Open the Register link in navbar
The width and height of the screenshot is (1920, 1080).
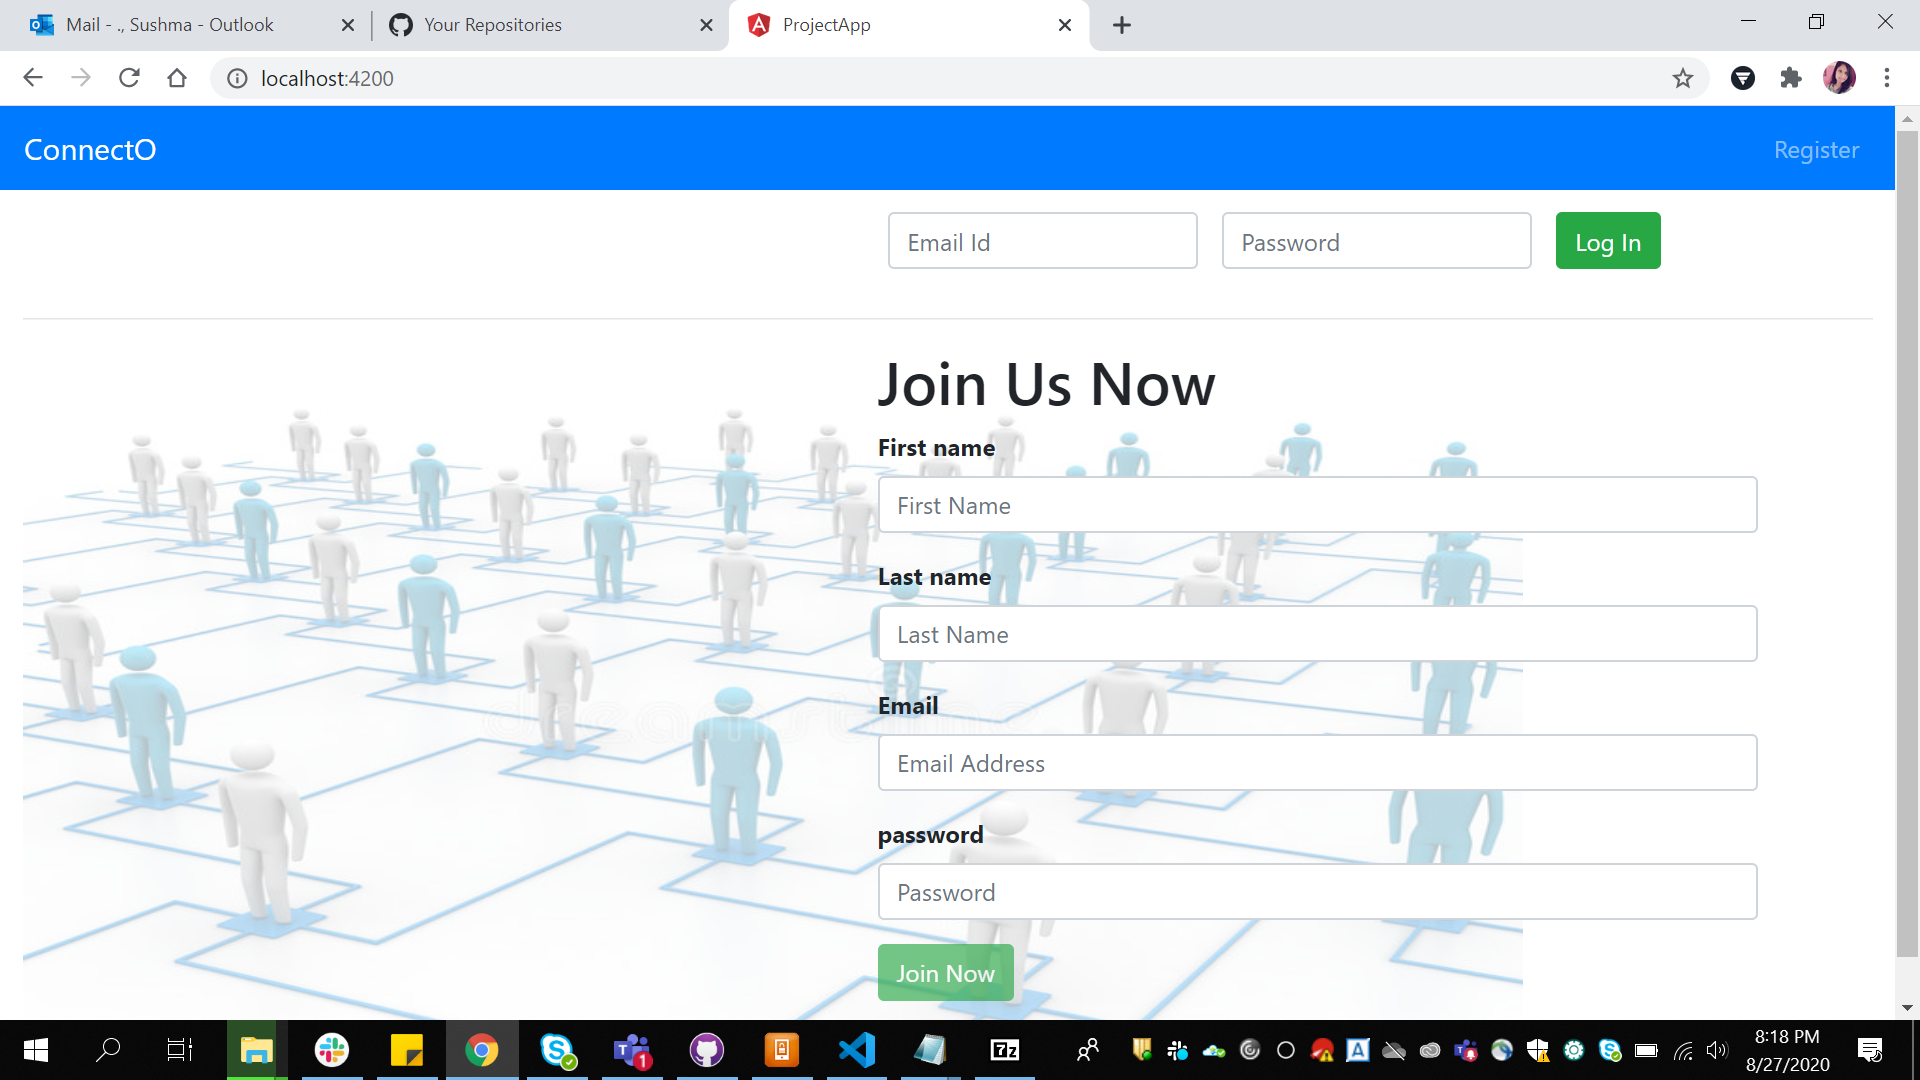(x=1816, y=150)
